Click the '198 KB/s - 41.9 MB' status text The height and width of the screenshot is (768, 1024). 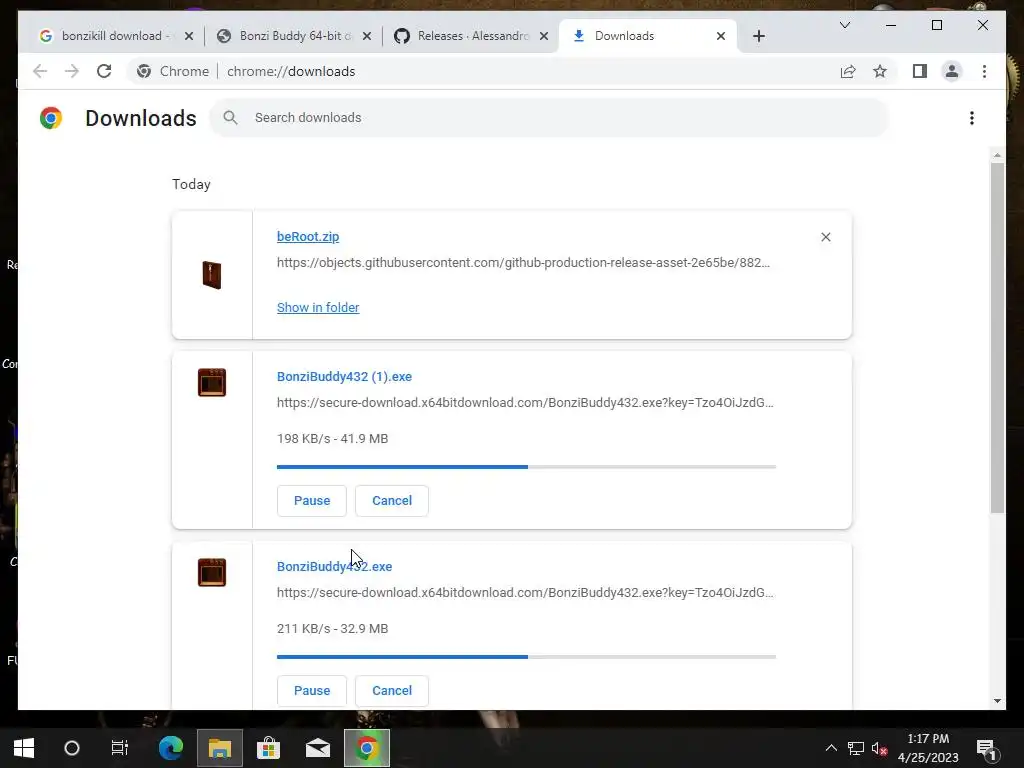tap(332, 439)
